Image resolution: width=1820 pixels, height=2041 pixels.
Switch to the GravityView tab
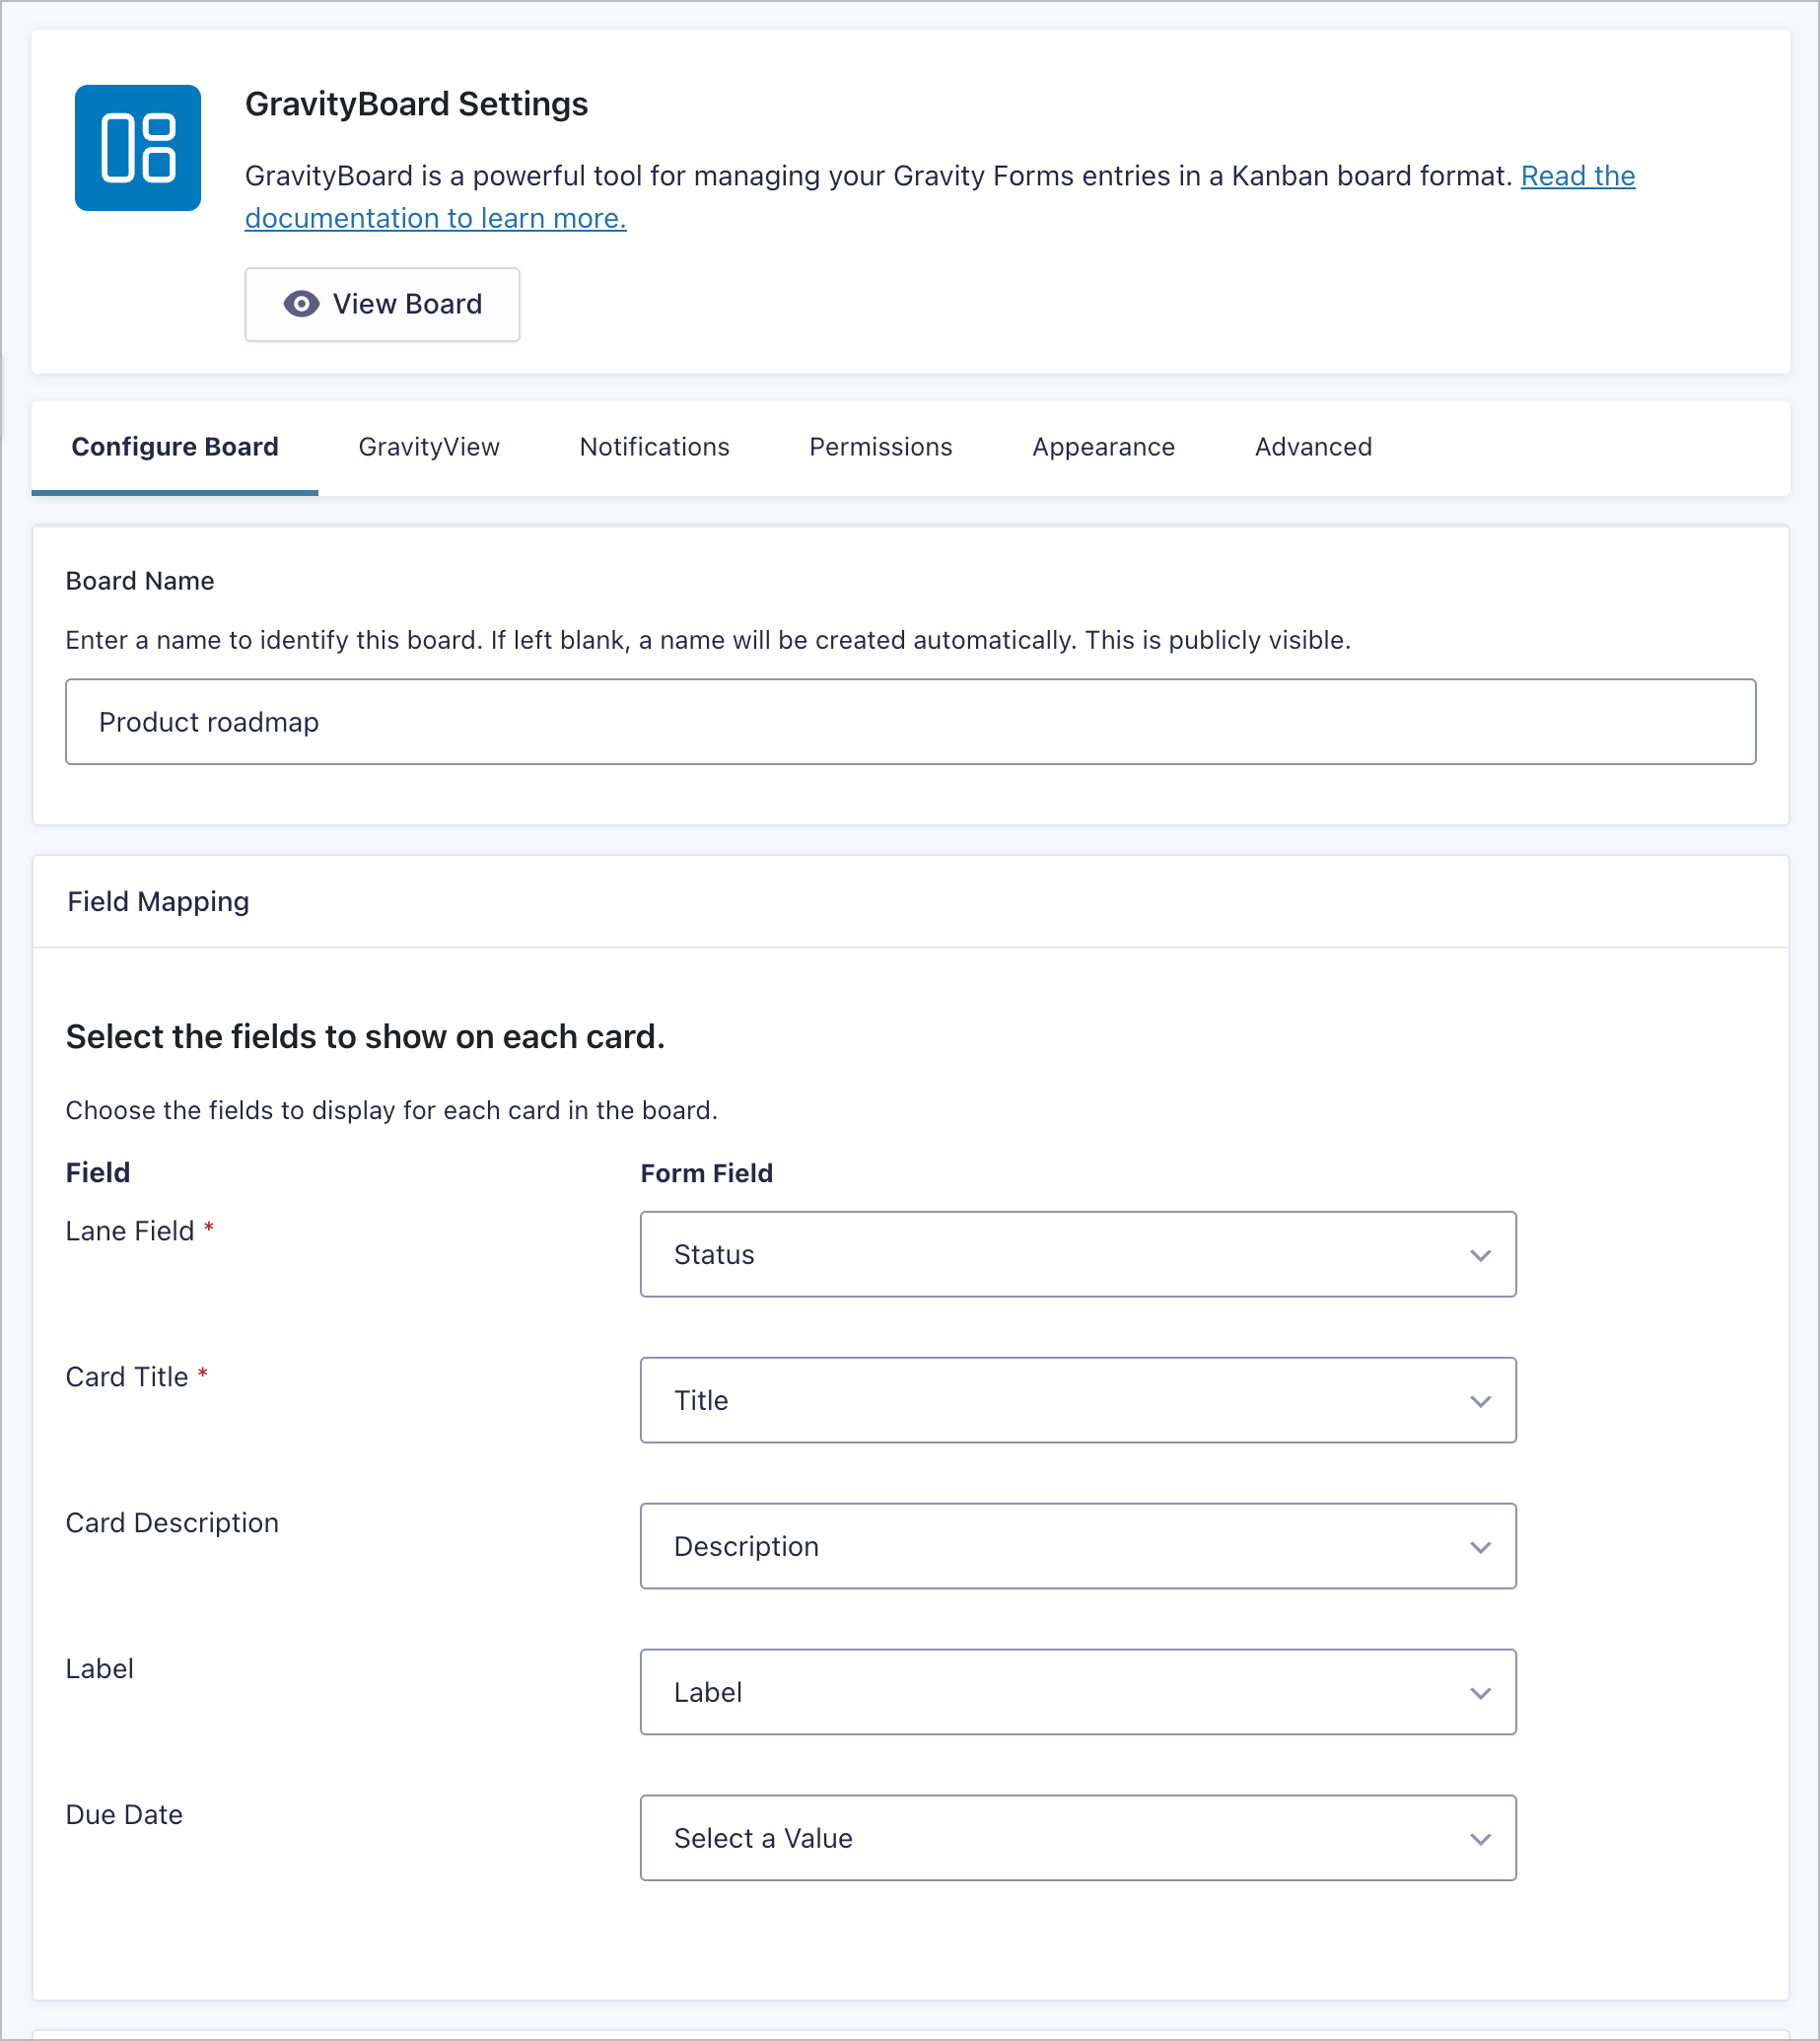(429, 447)
